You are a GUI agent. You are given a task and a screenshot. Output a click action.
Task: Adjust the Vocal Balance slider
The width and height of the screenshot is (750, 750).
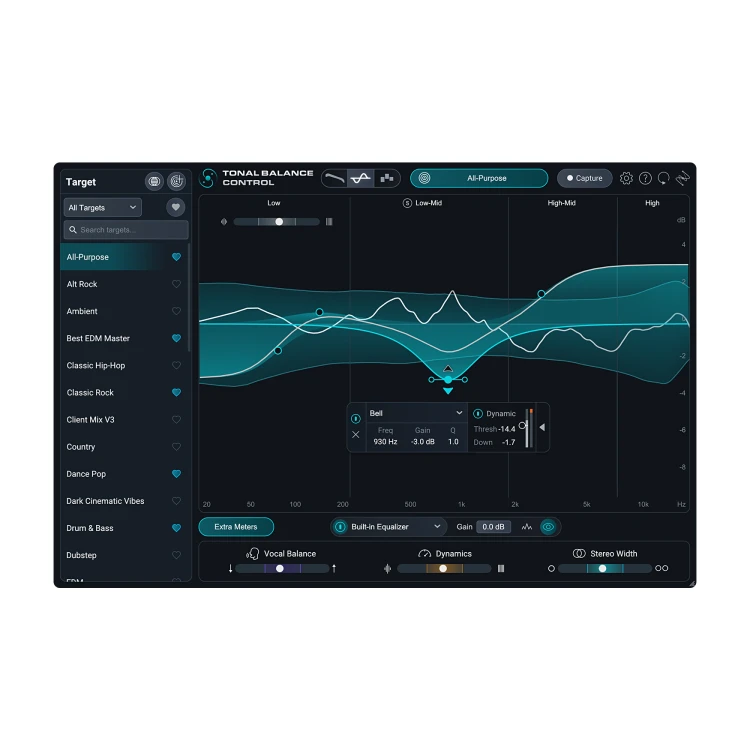click(282, 568)
